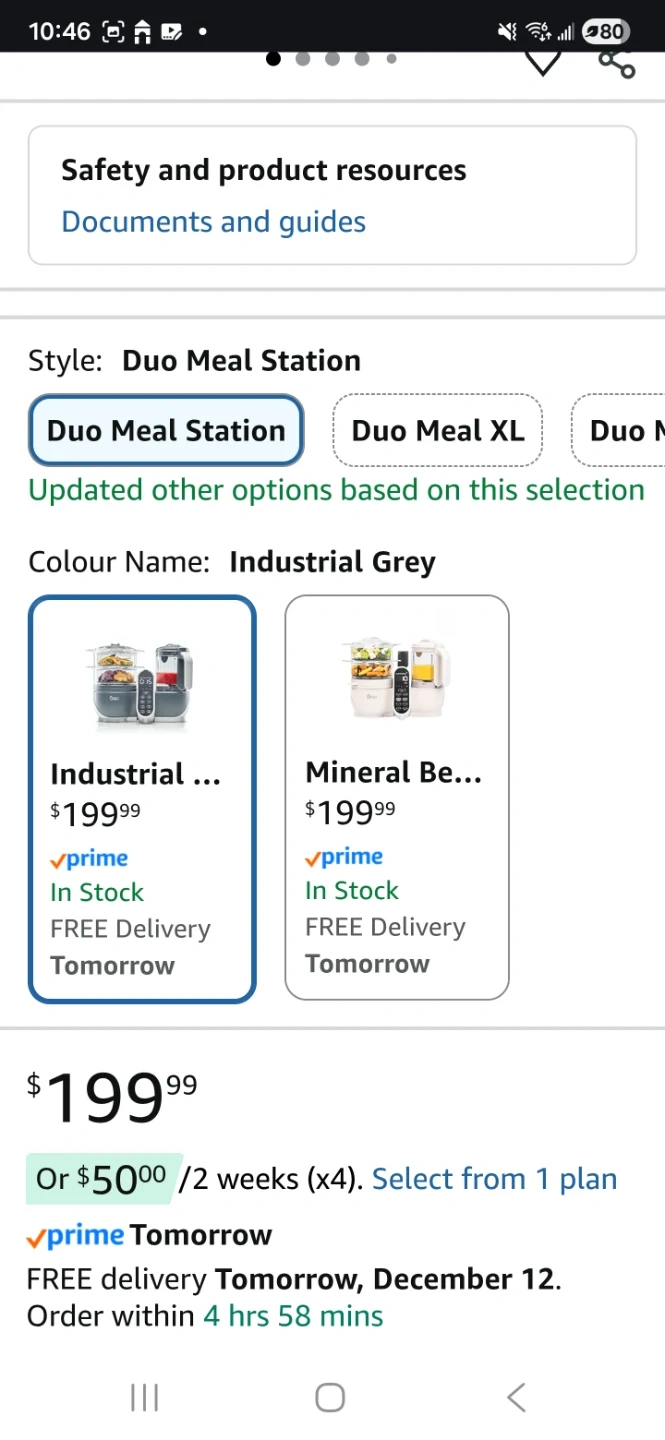Select Mineral Beige colour option
The width and height of the screenshot is (665, 1440).
[x=397, y=797]
